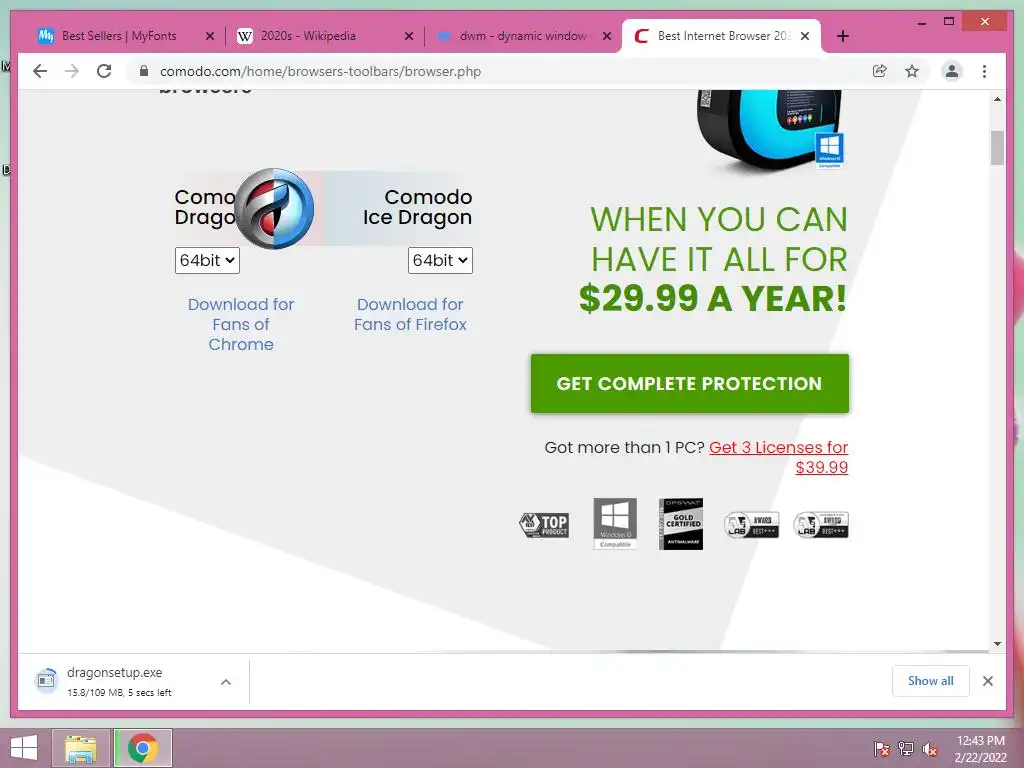The image size is (1024, 768).
Task: Click Download for Fans of Firefox
Action: (x=410, y=314)
